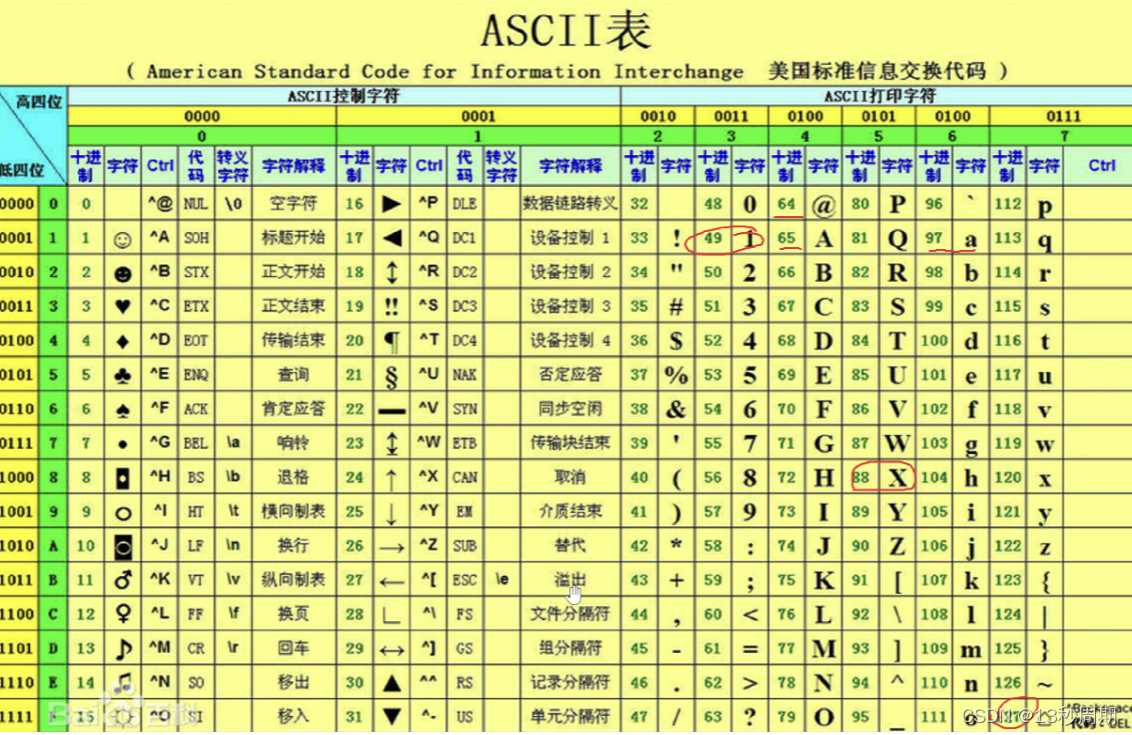Click the \e escape character cell
This screenshot has width=1132, height=735.
[502, 579]
